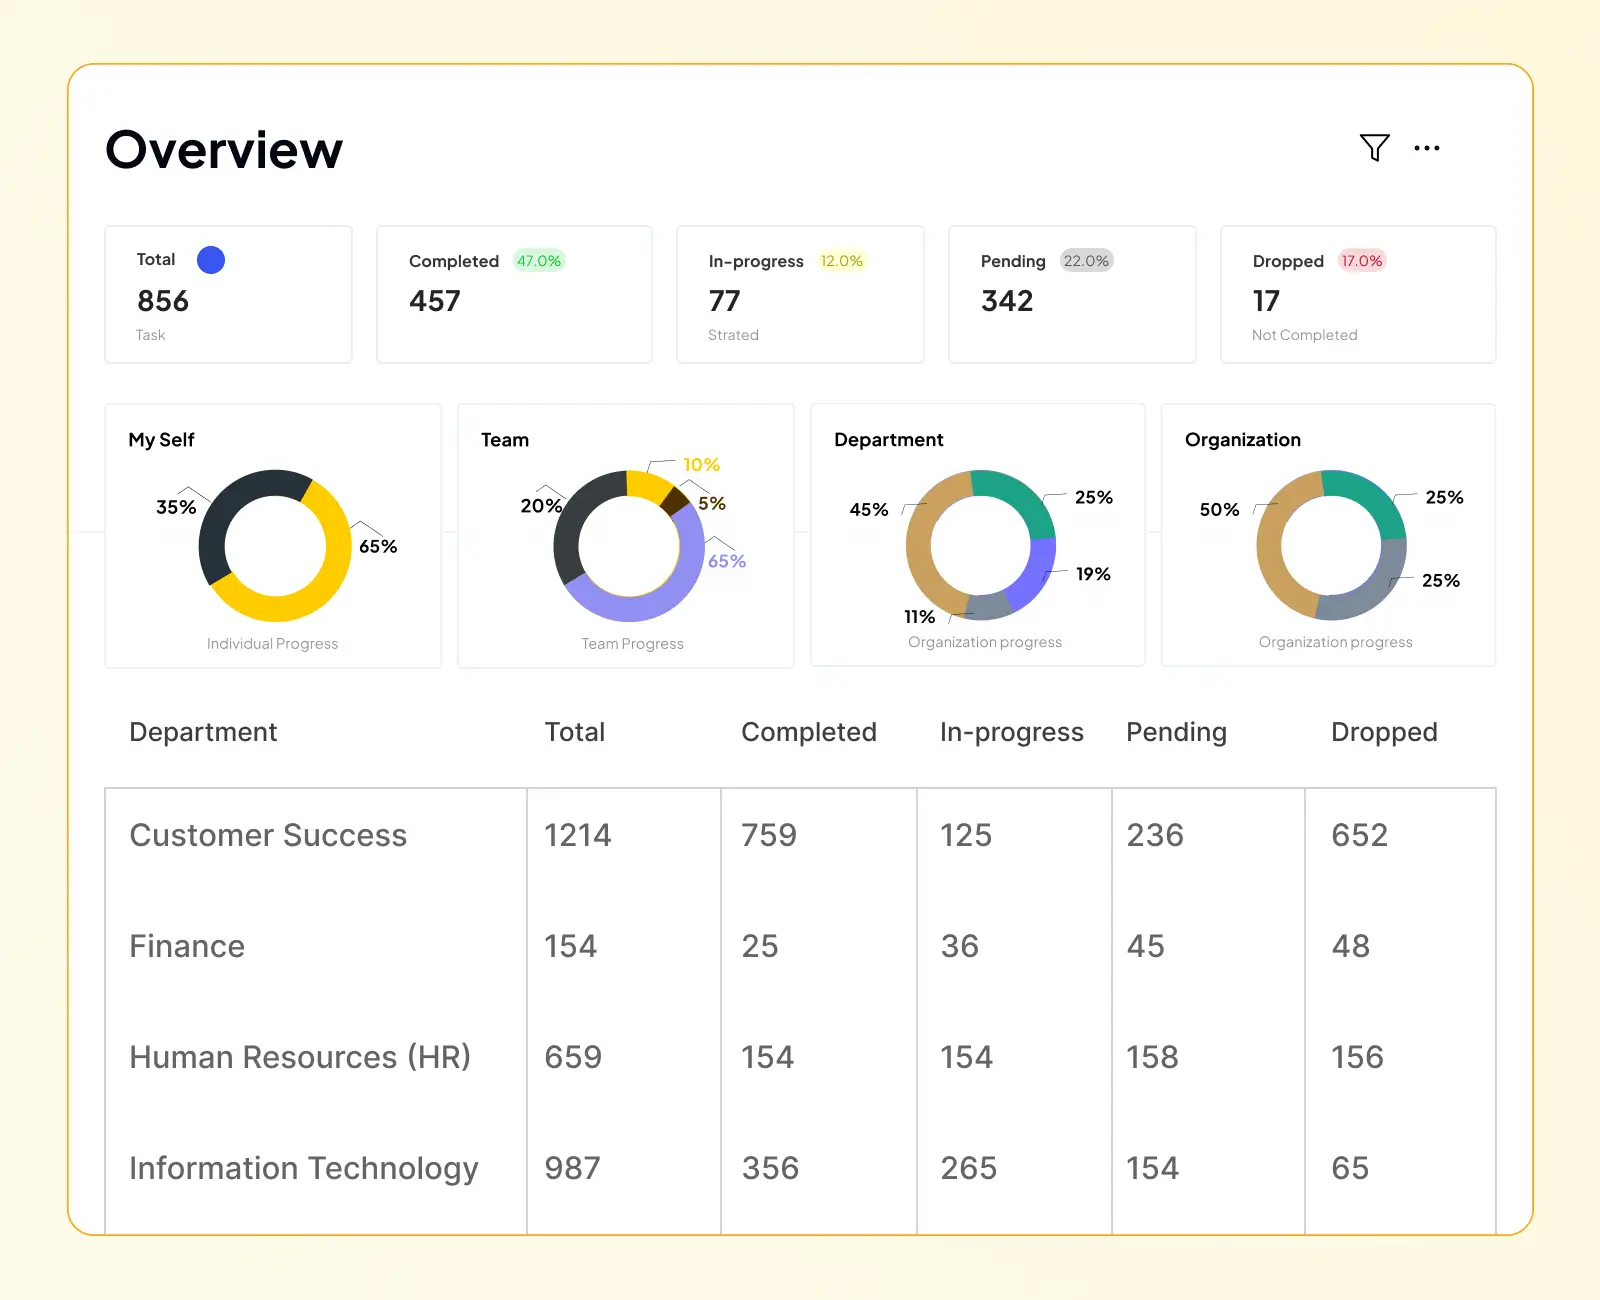Open the Dropped 17 value
1600x1300 pixels.
1266,301
